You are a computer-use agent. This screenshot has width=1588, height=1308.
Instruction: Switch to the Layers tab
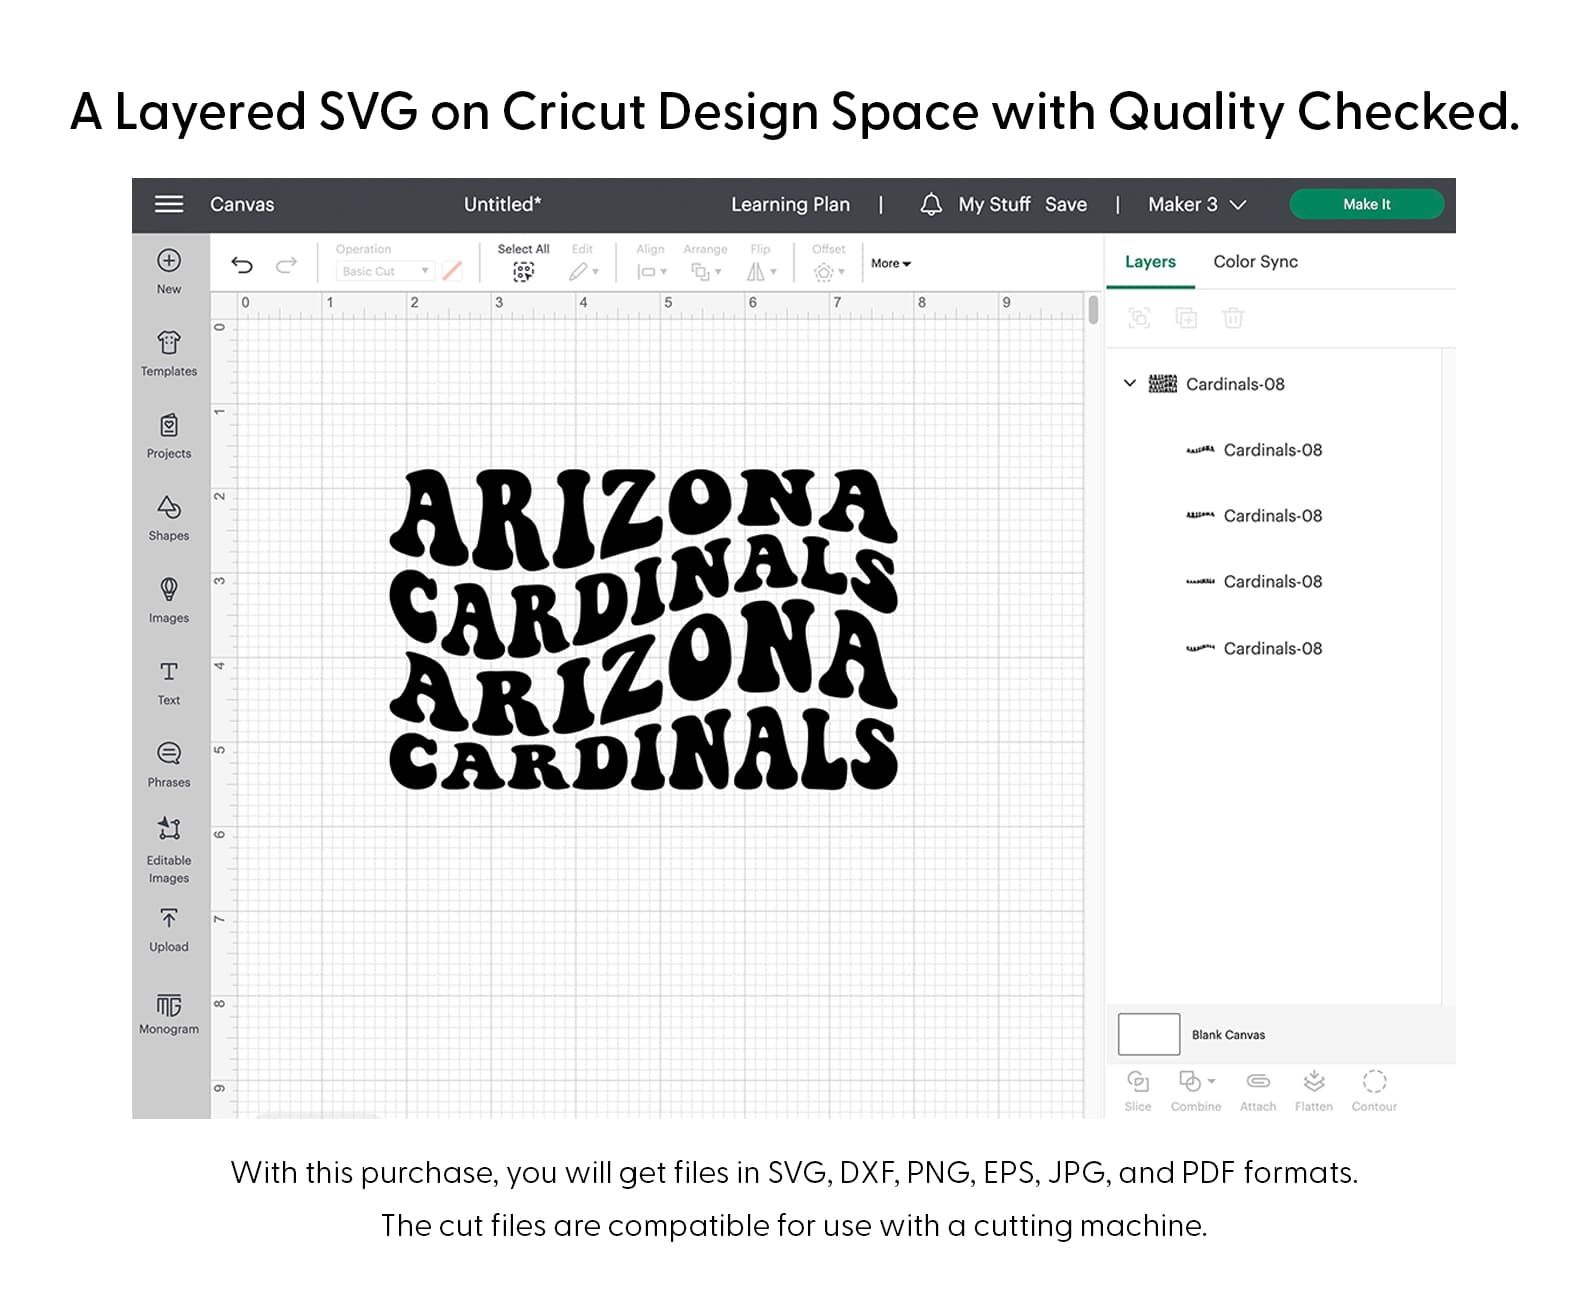point(1150,261)
